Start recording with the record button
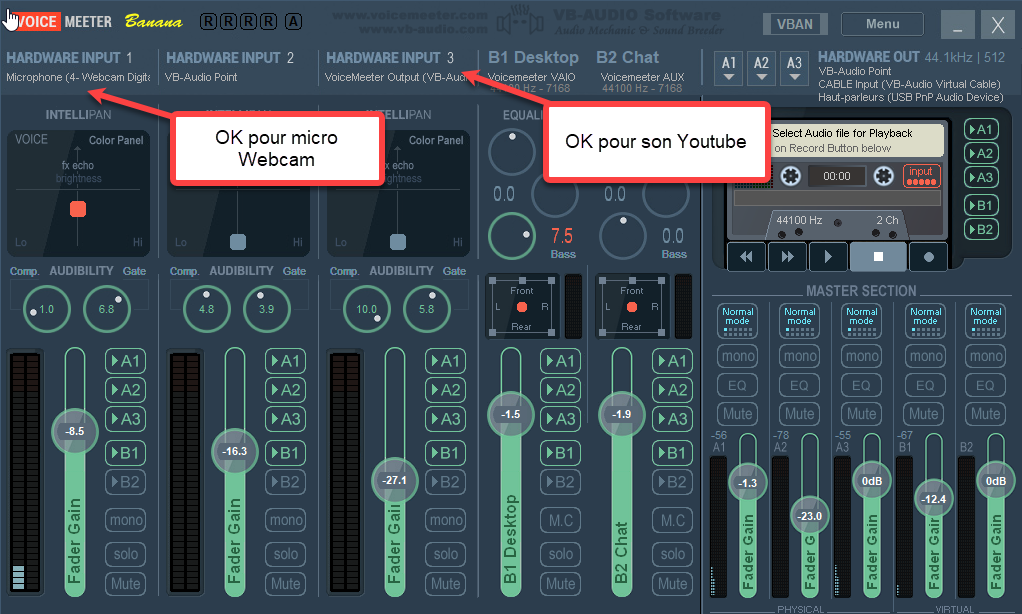Viewport: 1022px width, 614px height. [929, 256]
